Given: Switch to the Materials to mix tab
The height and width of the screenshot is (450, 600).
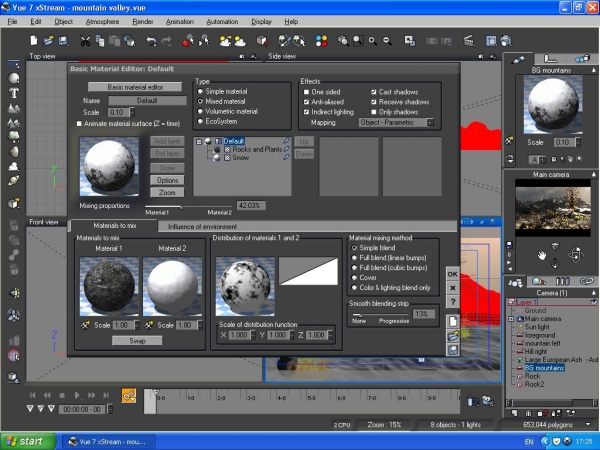Looking at the screenshot, I should pyautogui.click(x=114, y=225).
